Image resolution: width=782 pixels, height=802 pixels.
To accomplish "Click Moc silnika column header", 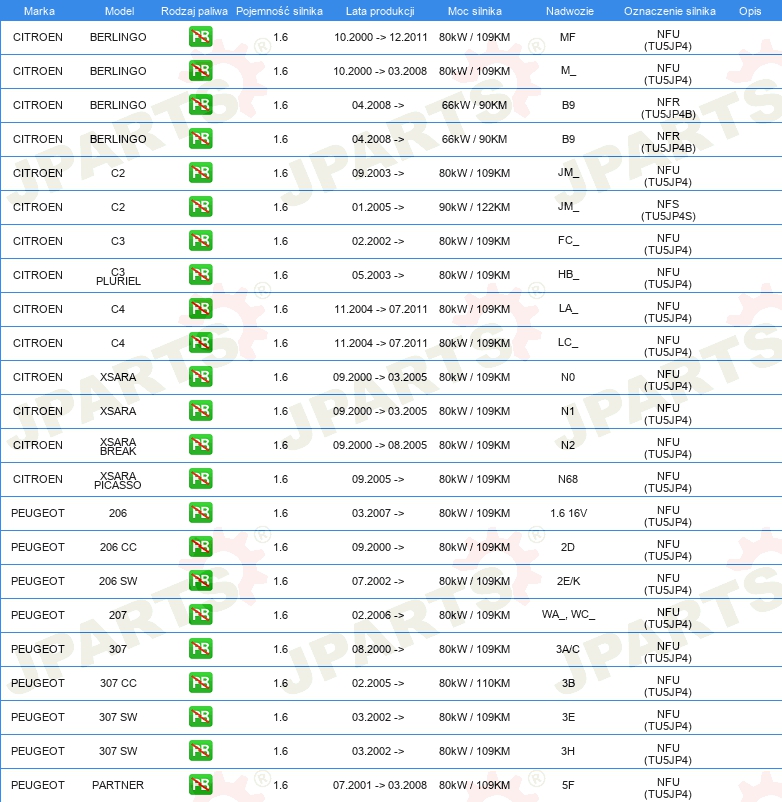I will pos(475,11).
